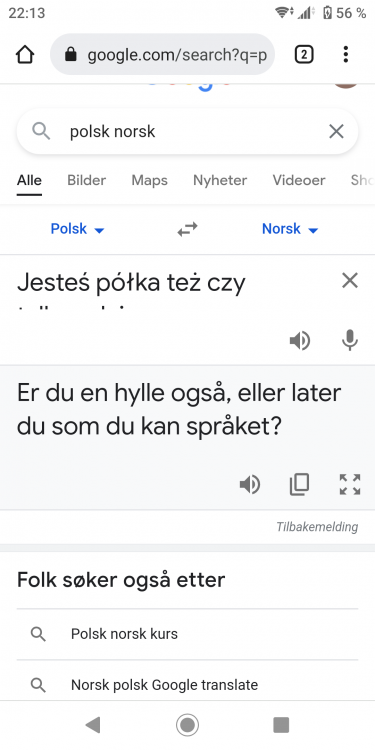The width and height of the screenshot is (375, 750).
Task: Open the Videoer results tab
Action: click(x=299, y=180)
